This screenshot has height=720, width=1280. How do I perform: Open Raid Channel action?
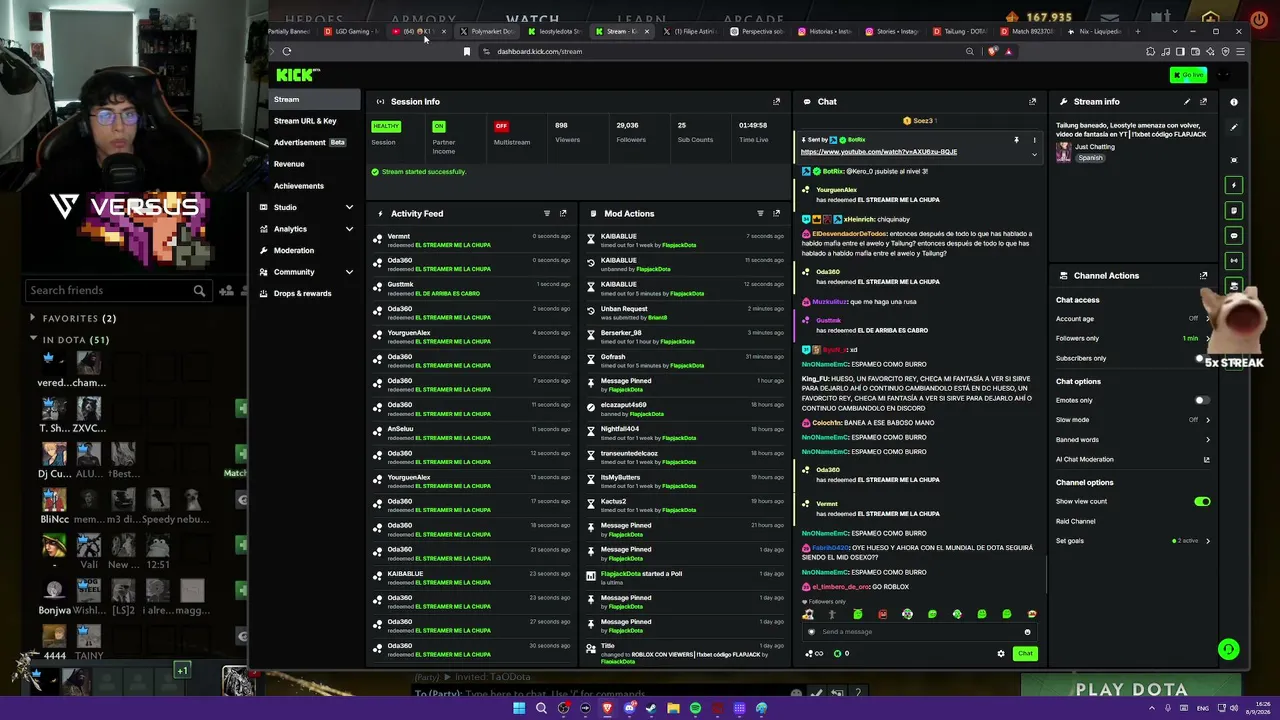tap(1076, 521)
